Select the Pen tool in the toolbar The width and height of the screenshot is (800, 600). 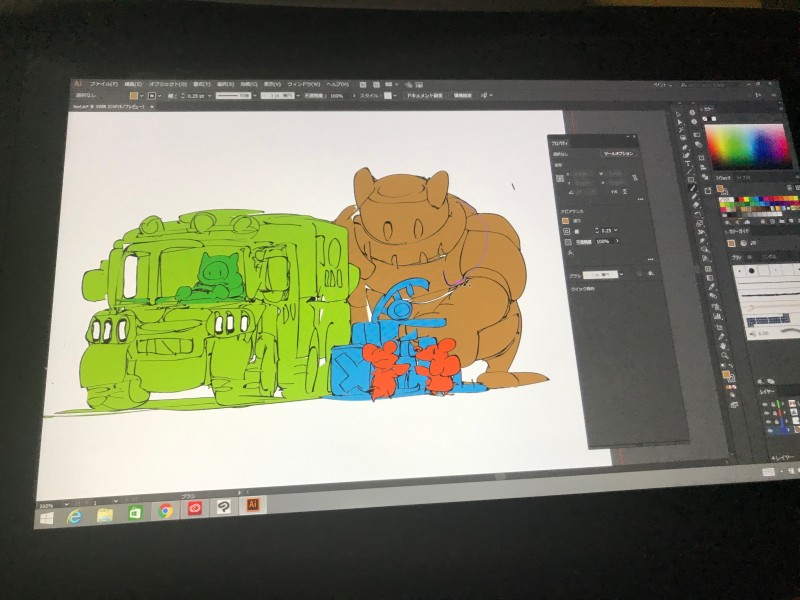pos(685,147)
